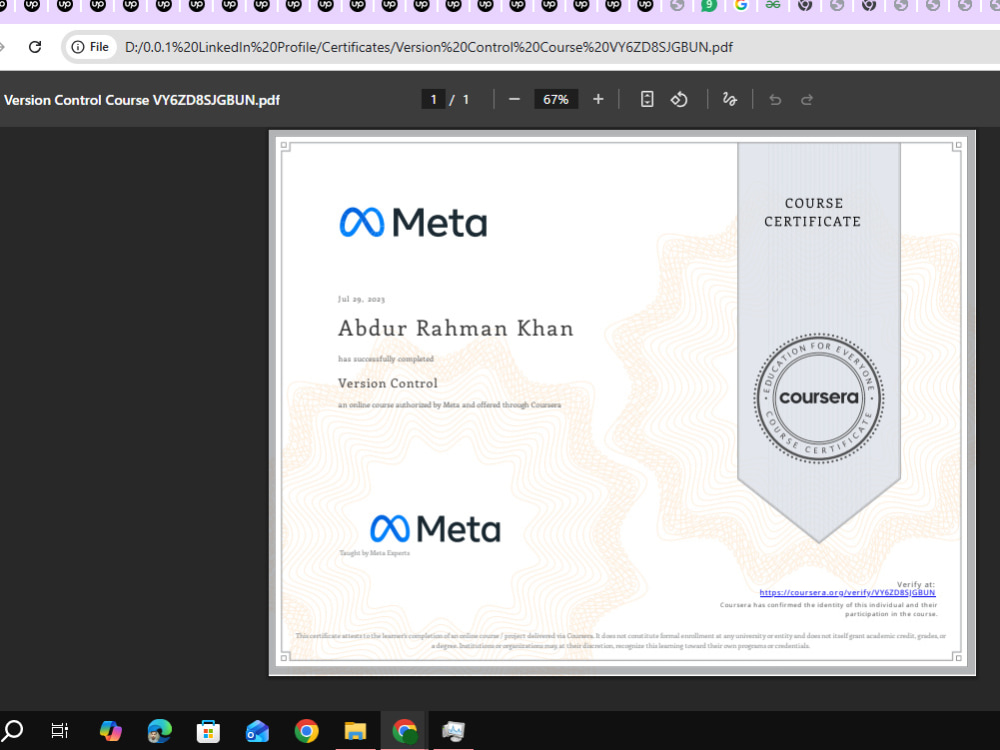
Task: Select the 67% zoom level field
Action: click(555, 99)
